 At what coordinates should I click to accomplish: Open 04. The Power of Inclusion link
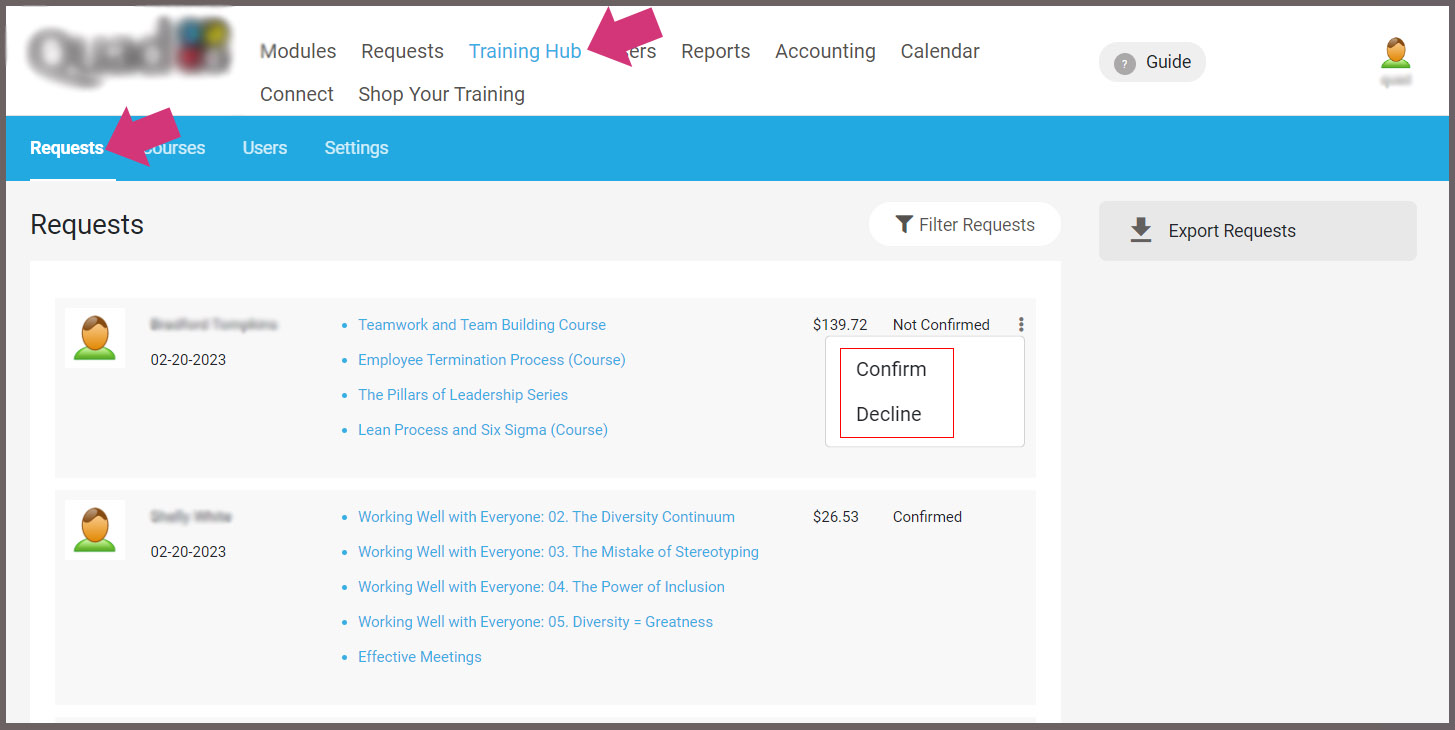[541, 587]
